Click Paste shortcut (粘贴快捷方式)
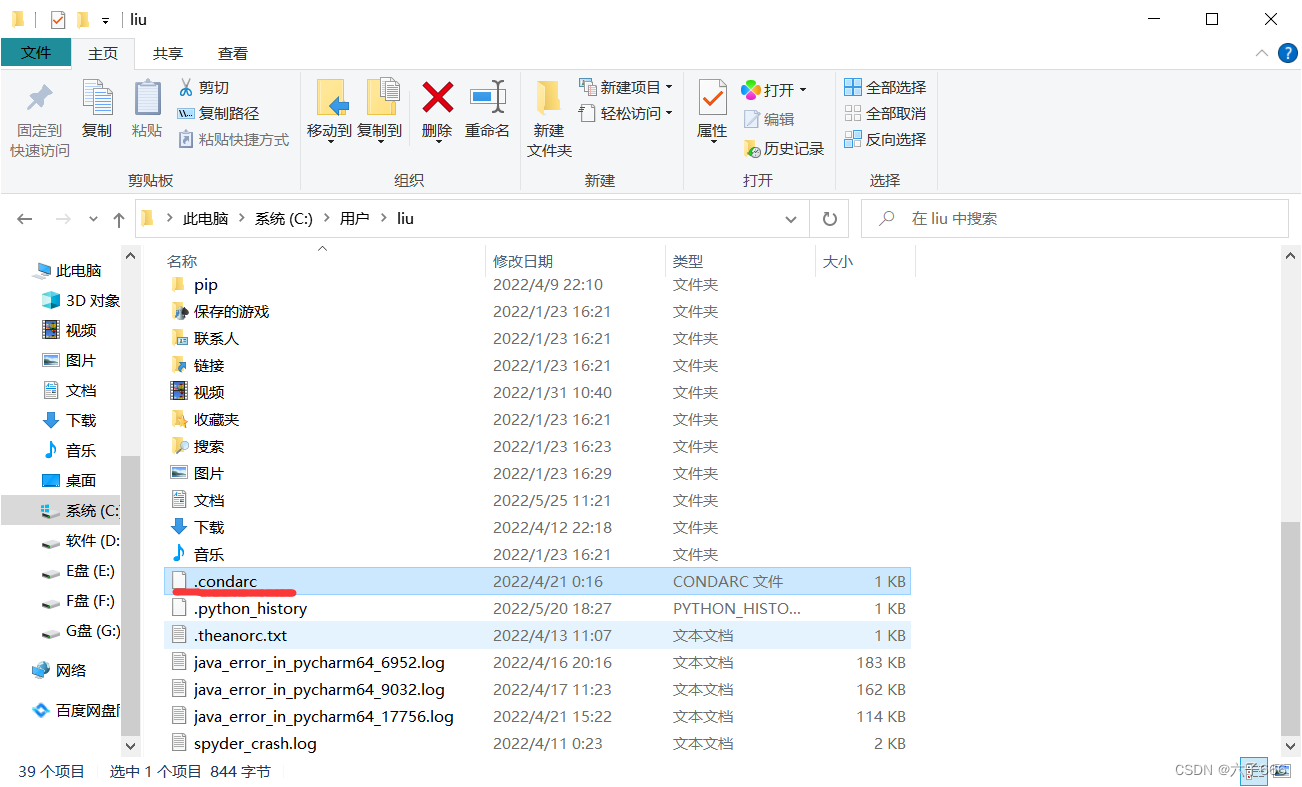The height and width of the screenshot is (787, 1302). (233, 140)
